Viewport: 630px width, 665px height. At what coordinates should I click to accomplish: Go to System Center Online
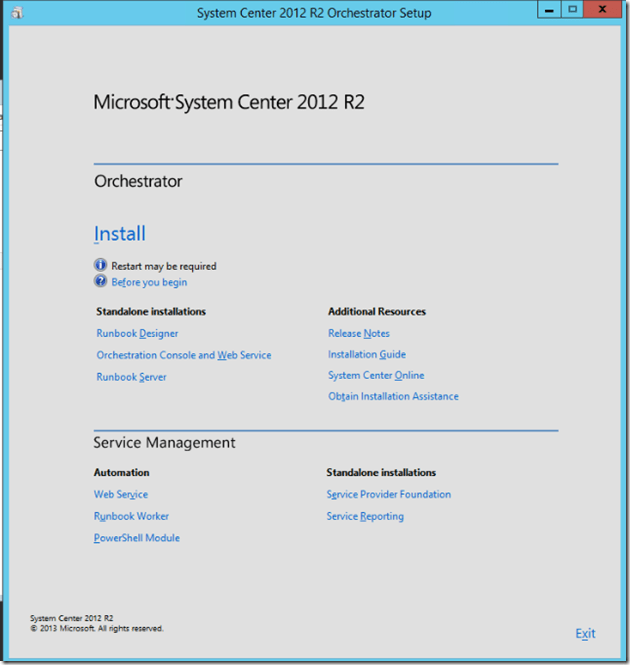(x=376, y=376)
